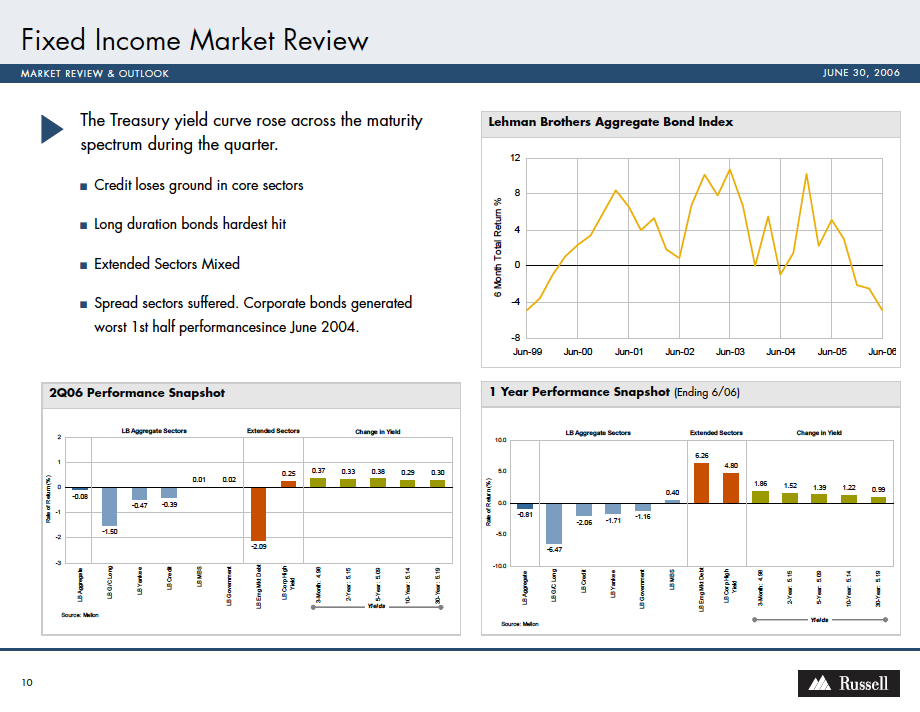Select the -6.47 blue bar in 1 Year chart
The width and height of the screenshot is (920, 712).
[553, 523]
